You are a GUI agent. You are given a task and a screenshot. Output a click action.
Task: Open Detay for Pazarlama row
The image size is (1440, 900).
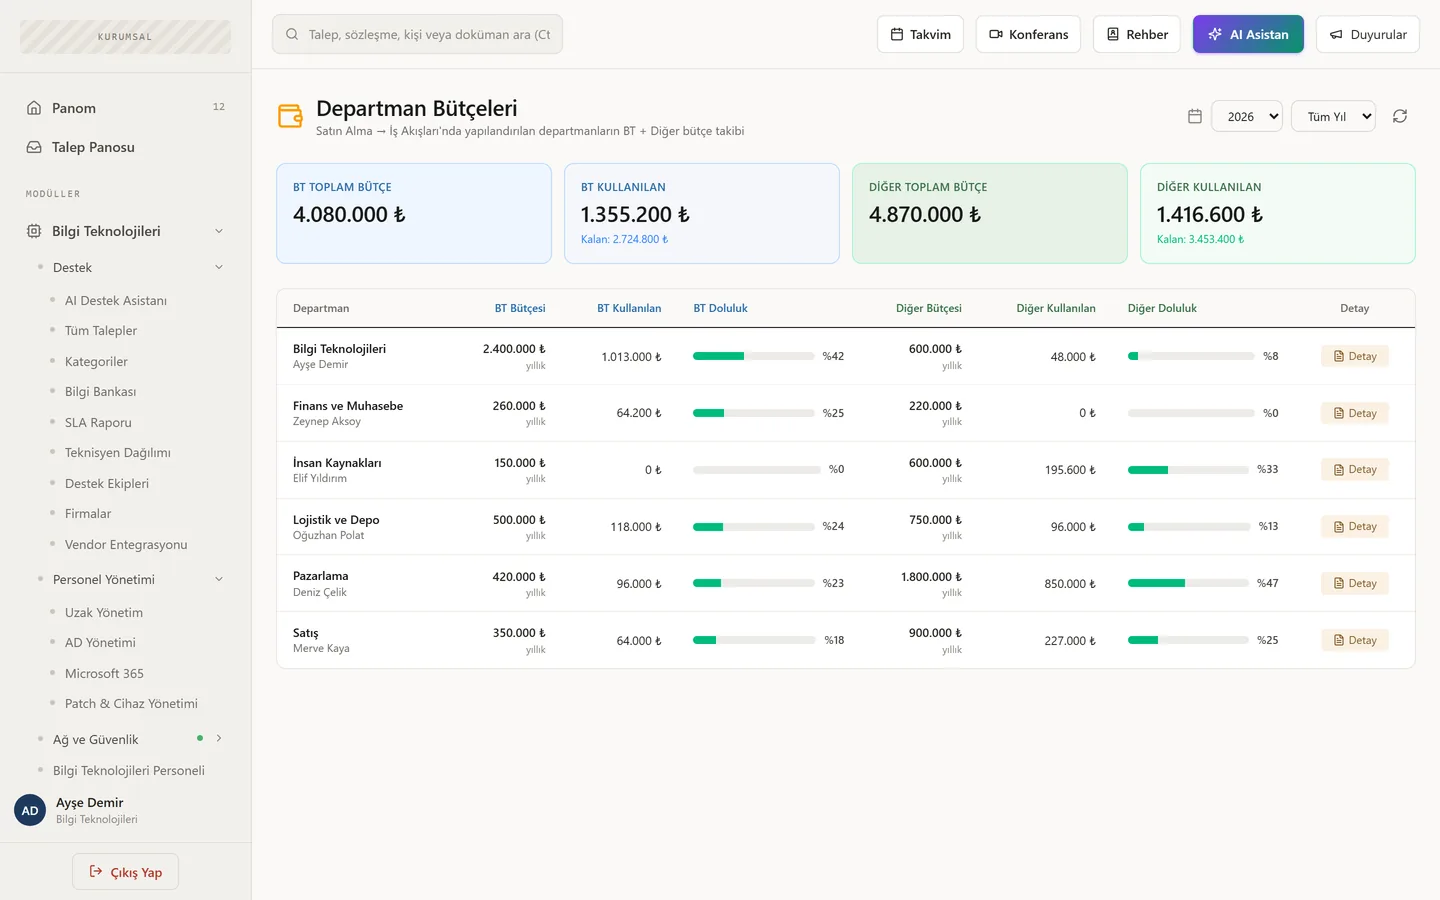[x=1355, y=583]
